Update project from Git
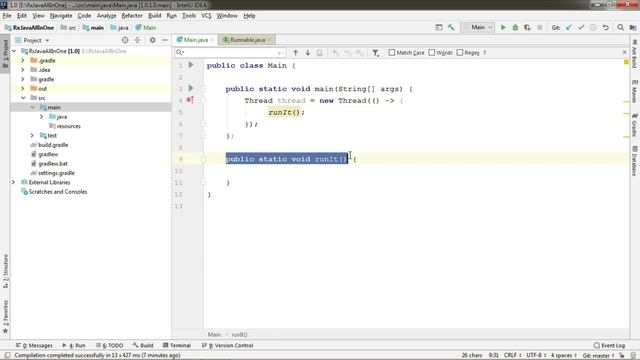Viewport: 640px width, 360px height. tap(569, 27)
